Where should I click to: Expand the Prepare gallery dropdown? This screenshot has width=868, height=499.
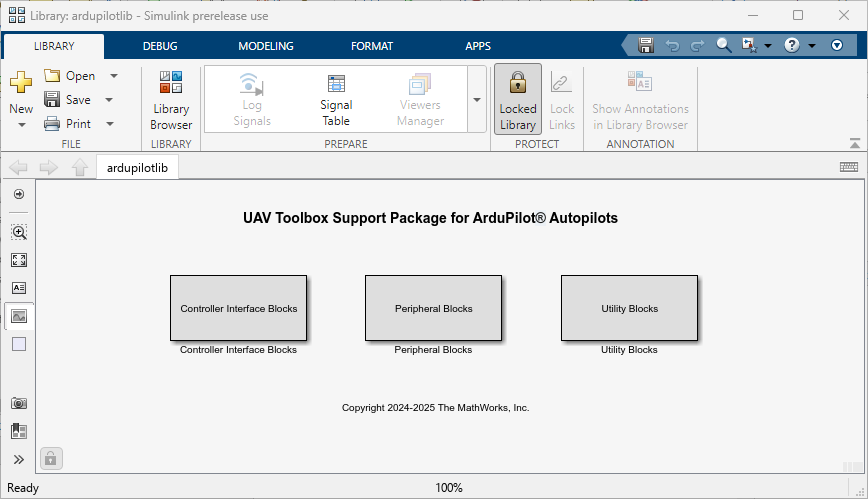click(x=477, y=100)
